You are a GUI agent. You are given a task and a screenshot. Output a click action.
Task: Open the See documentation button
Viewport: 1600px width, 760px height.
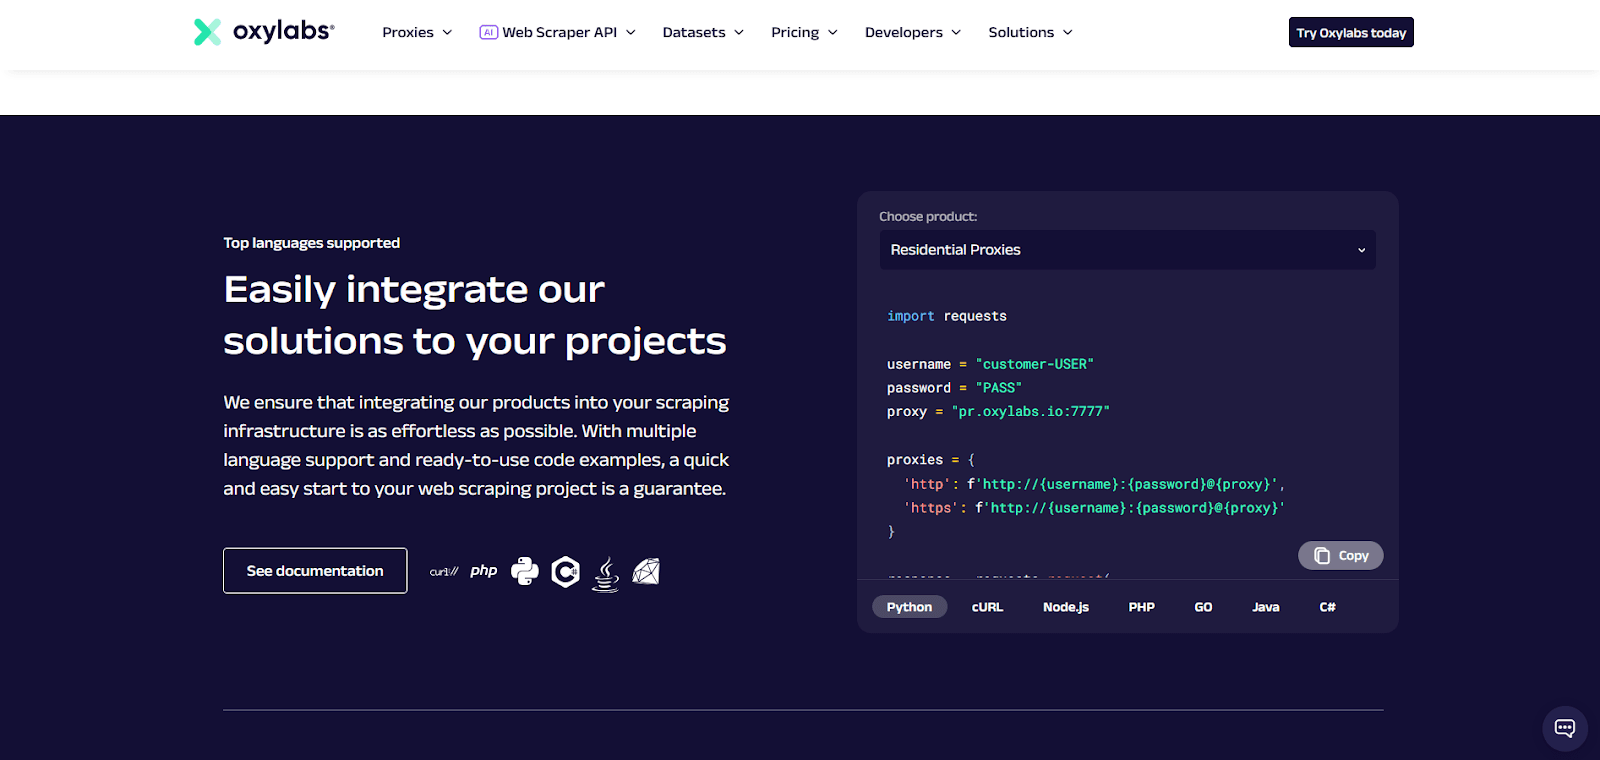315,570
